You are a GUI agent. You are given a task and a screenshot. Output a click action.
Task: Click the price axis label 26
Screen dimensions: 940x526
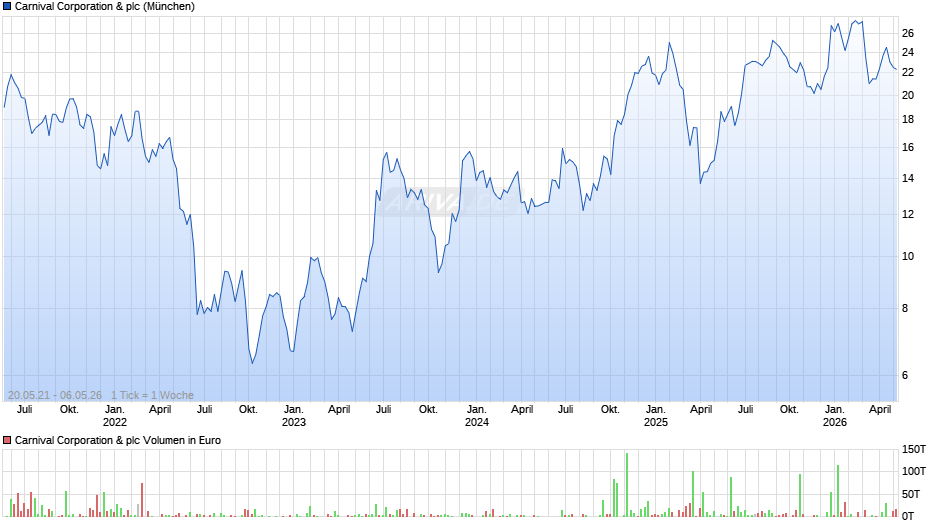click(908, 34)
